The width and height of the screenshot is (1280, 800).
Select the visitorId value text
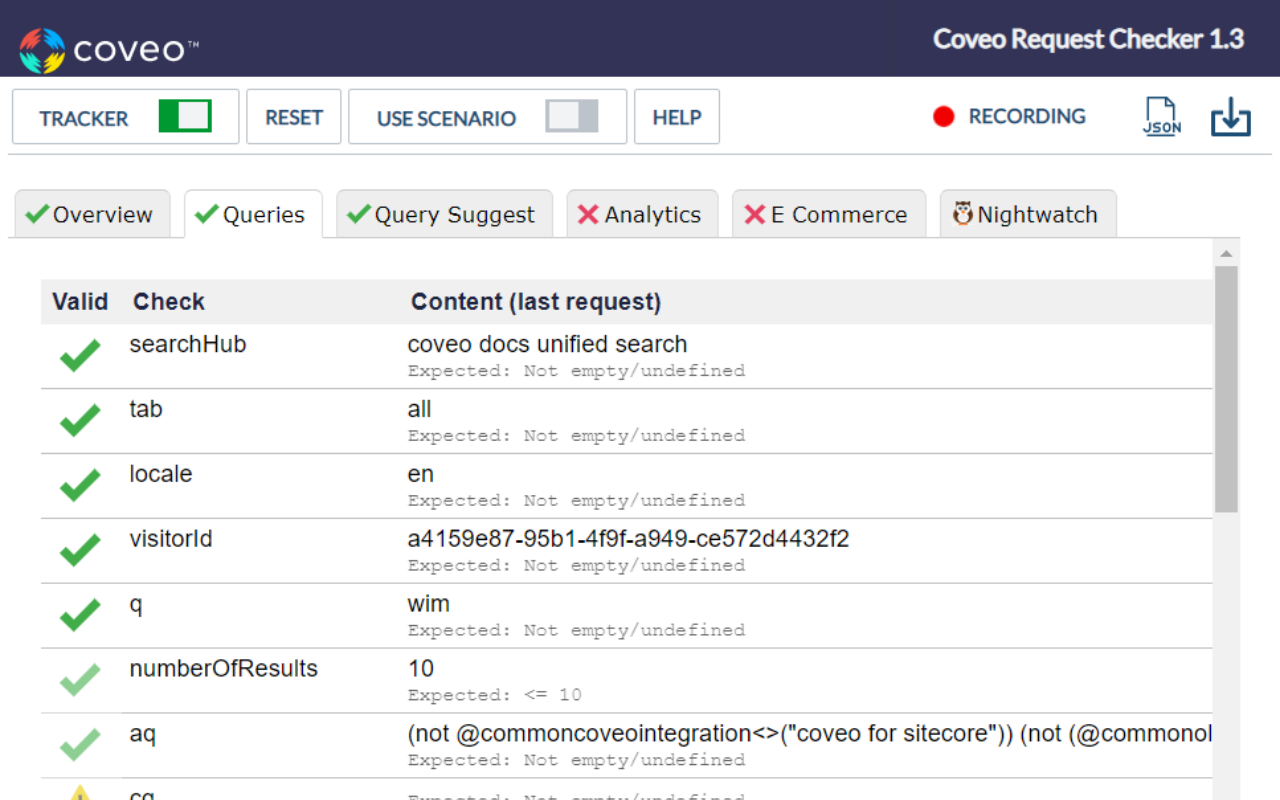(x=628, y=538)
